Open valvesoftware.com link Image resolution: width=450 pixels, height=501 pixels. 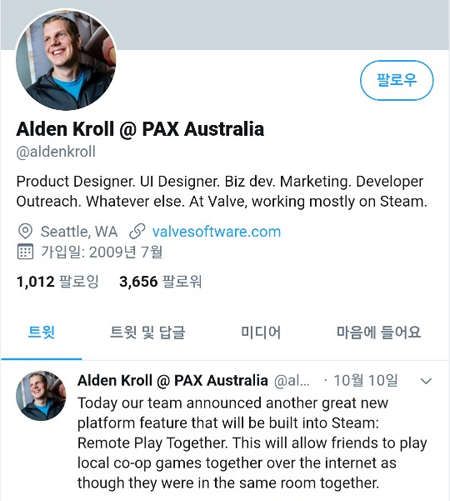(x=217, y=232)
